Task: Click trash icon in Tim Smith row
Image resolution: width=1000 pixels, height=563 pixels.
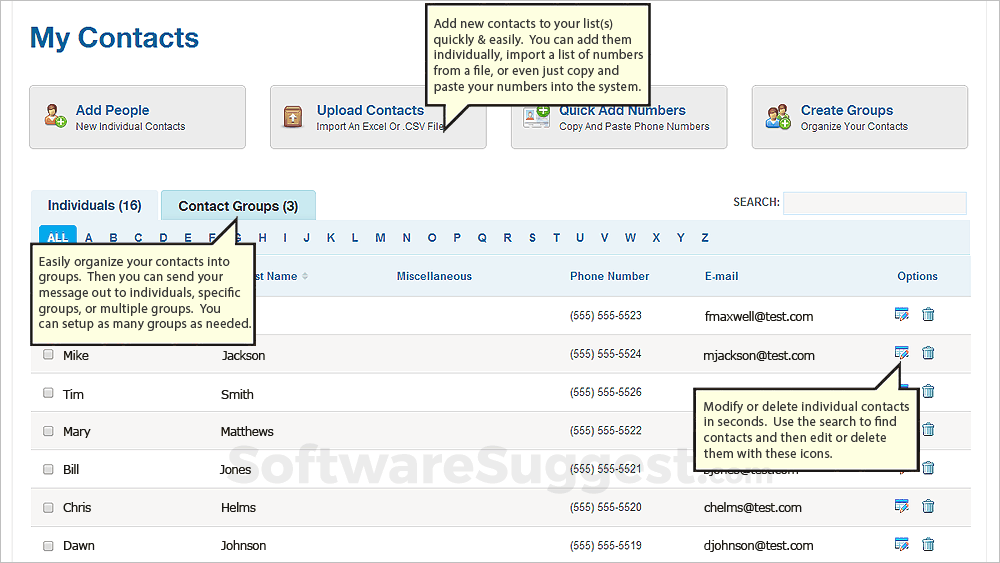Action: (928, 391)
